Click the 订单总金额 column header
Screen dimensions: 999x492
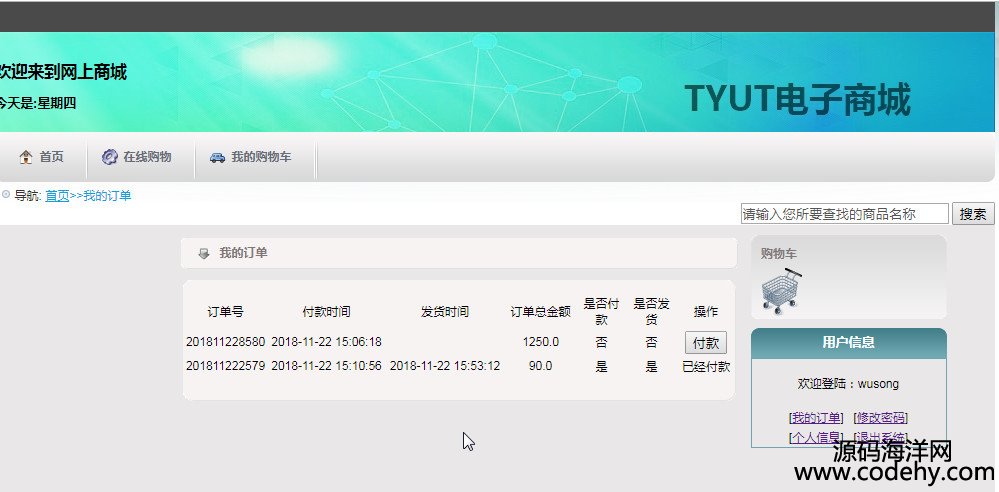click(x=540, y=312)
